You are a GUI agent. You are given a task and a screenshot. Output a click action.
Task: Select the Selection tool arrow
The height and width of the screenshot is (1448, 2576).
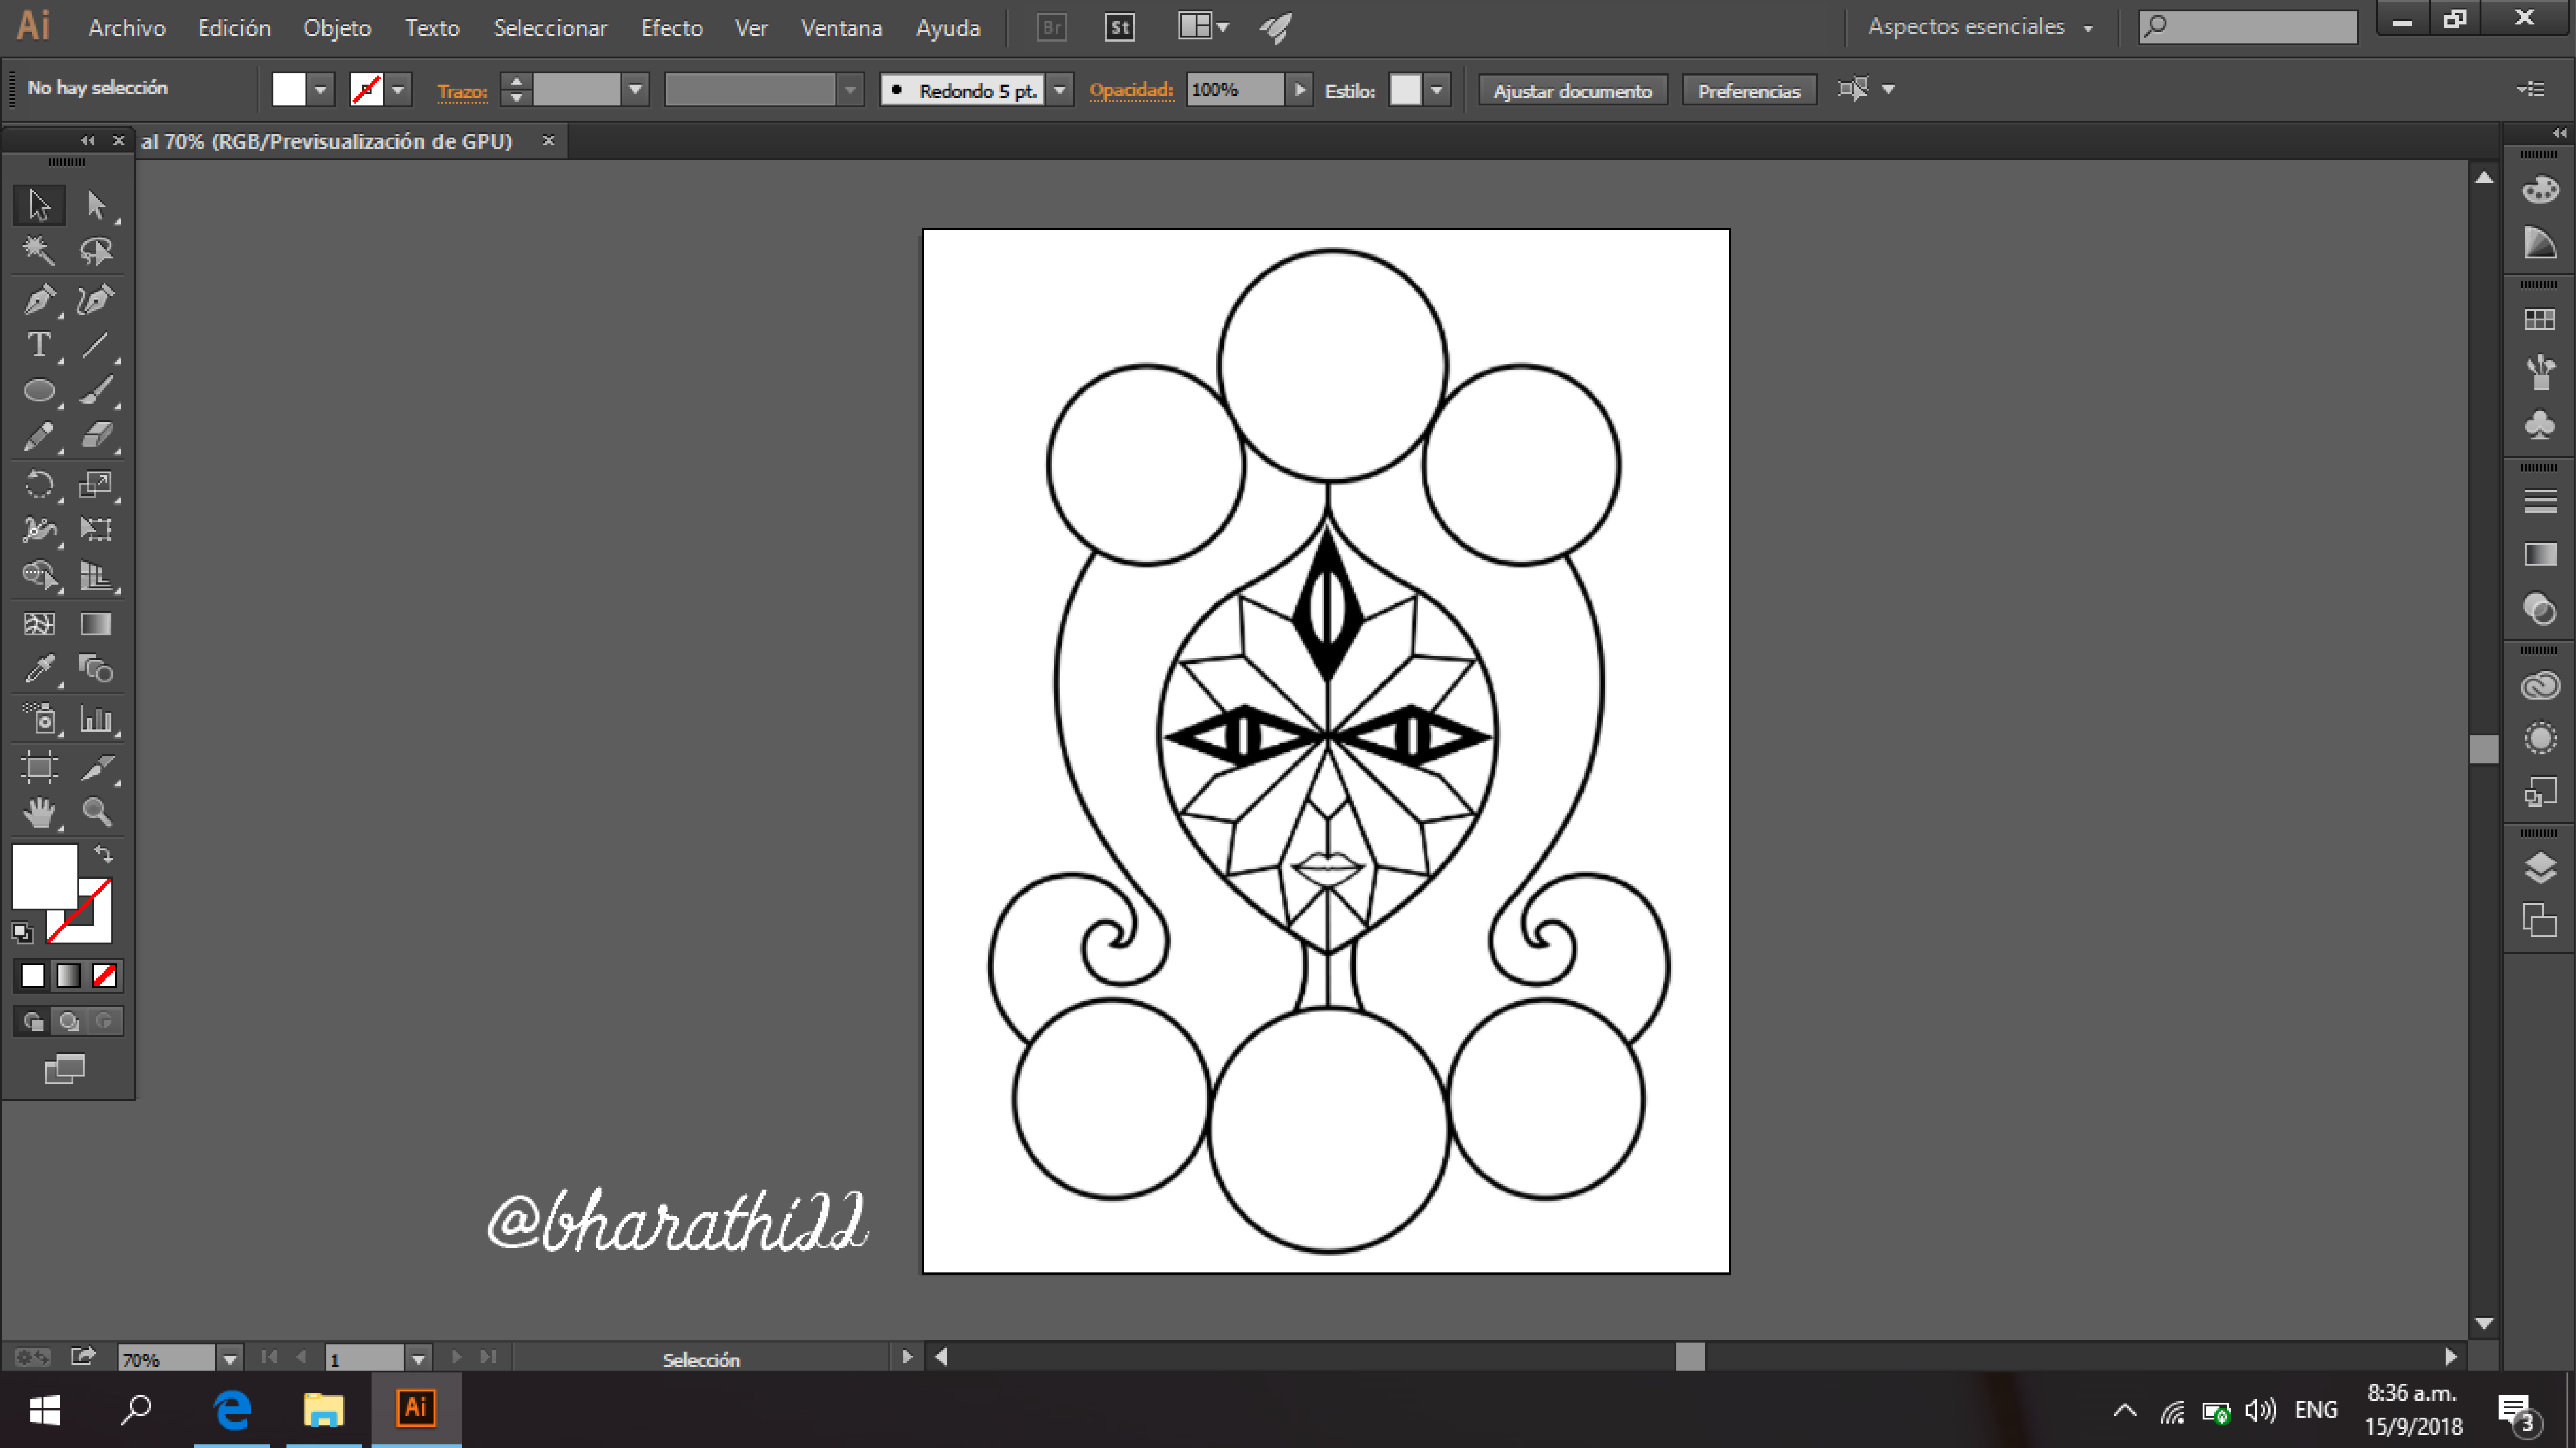(x=39, y=205)
